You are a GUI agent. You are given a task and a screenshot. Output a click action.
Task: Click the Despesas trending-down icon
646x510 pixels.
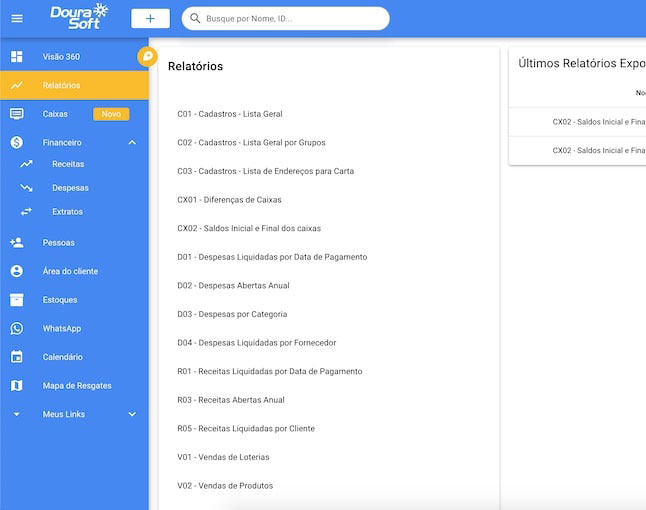pos(26,188)
